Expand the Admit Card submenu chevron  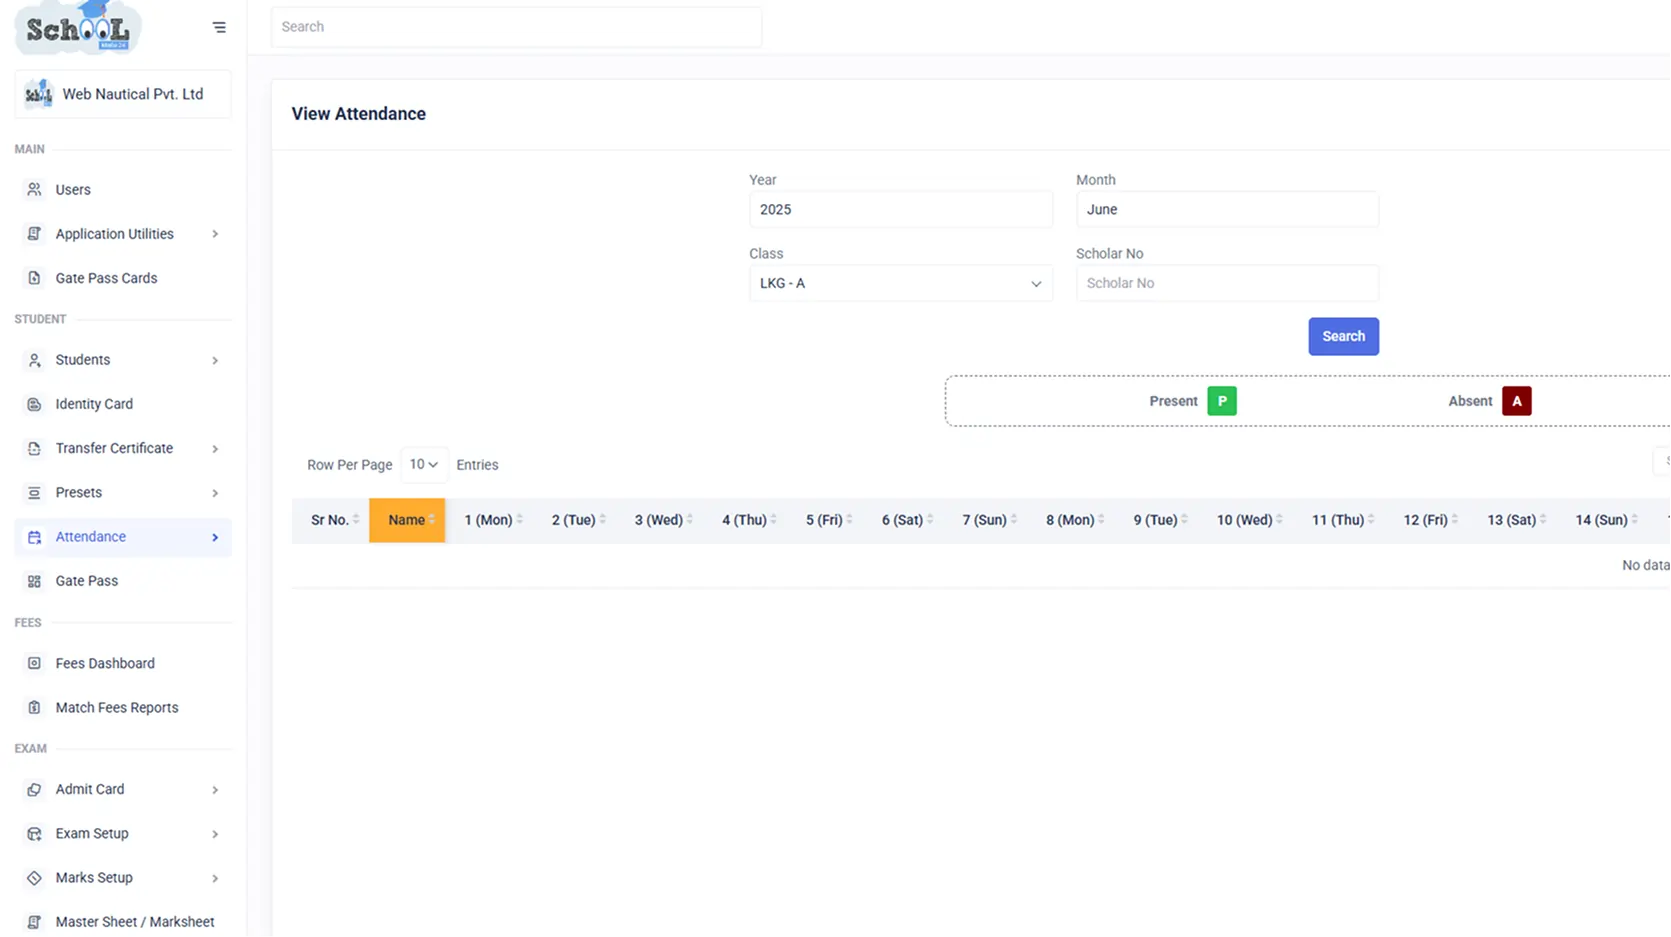(x=215, y=790)
